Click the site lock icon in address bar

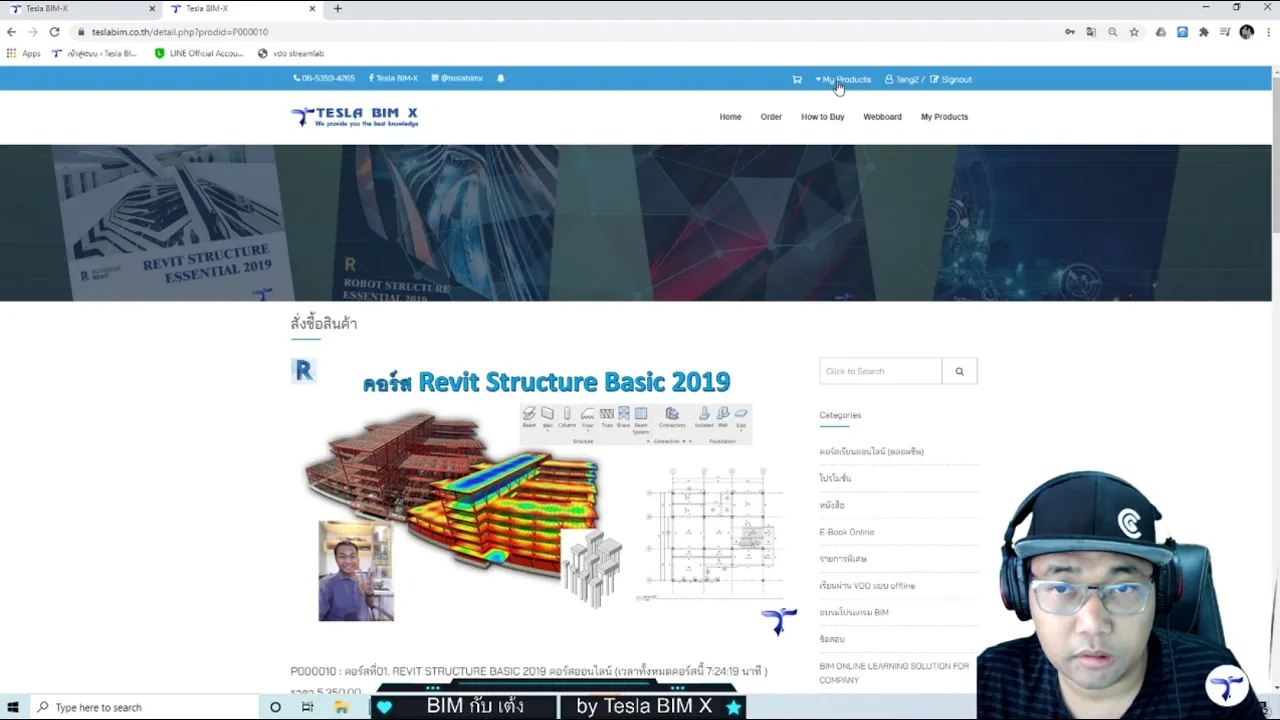click(82, 32)
